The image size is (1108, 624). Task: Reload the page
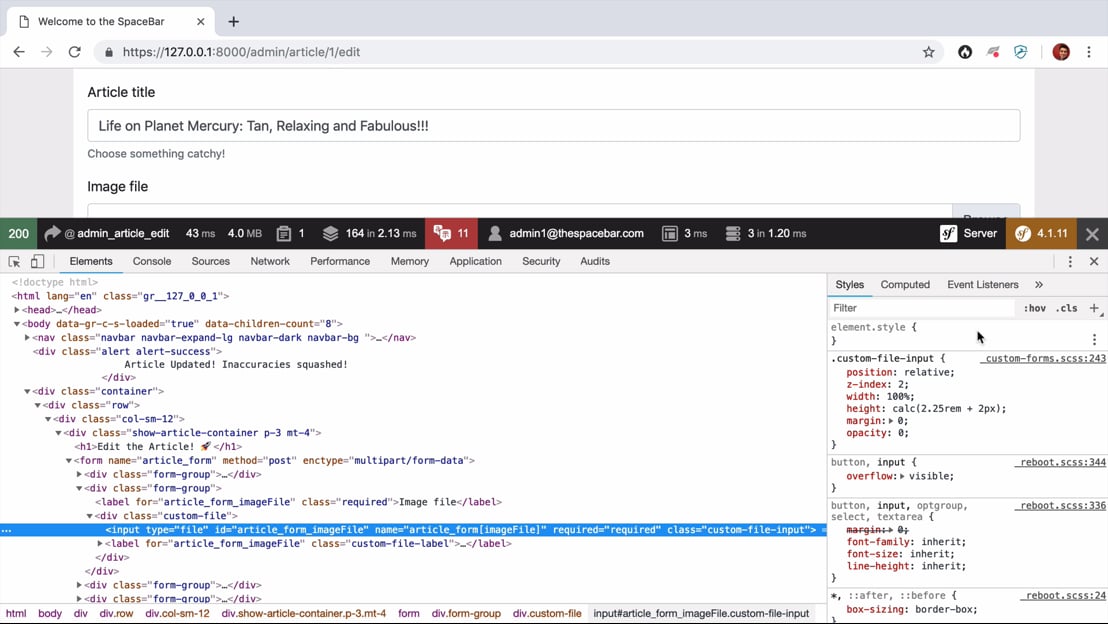pos(74,52)
